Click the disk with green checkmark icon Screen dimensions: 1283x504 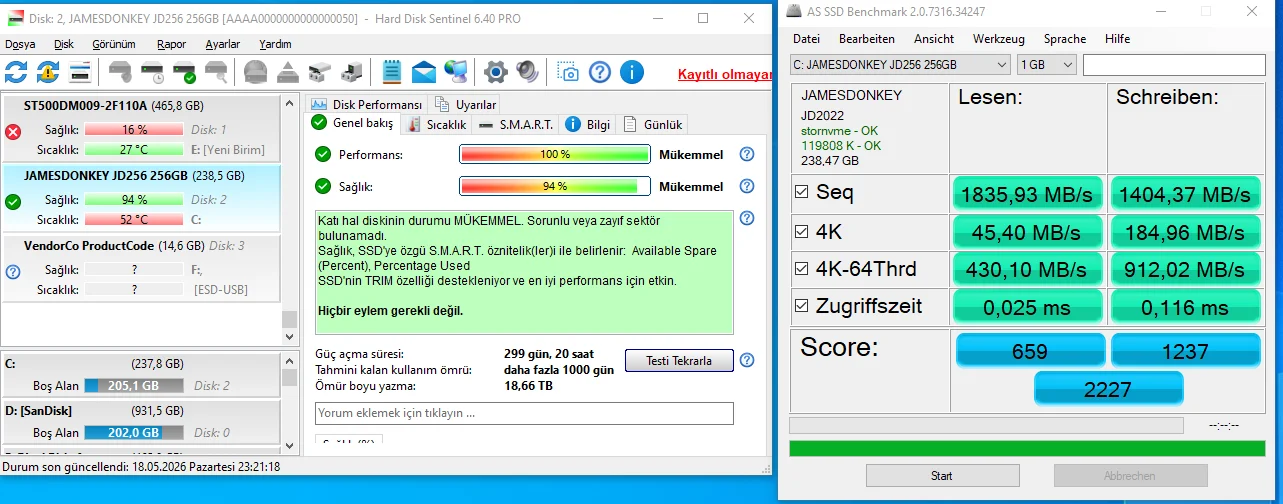pos(184,72)
